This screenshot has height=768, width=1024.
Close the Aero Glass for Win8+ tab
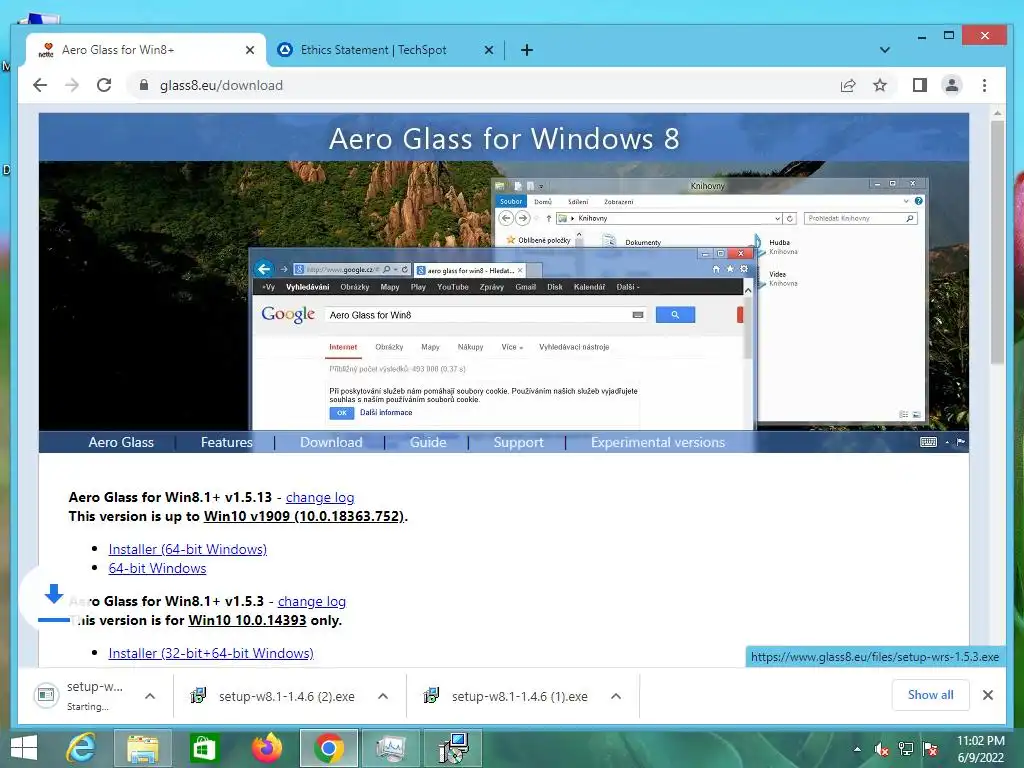(x=249, y=50)
